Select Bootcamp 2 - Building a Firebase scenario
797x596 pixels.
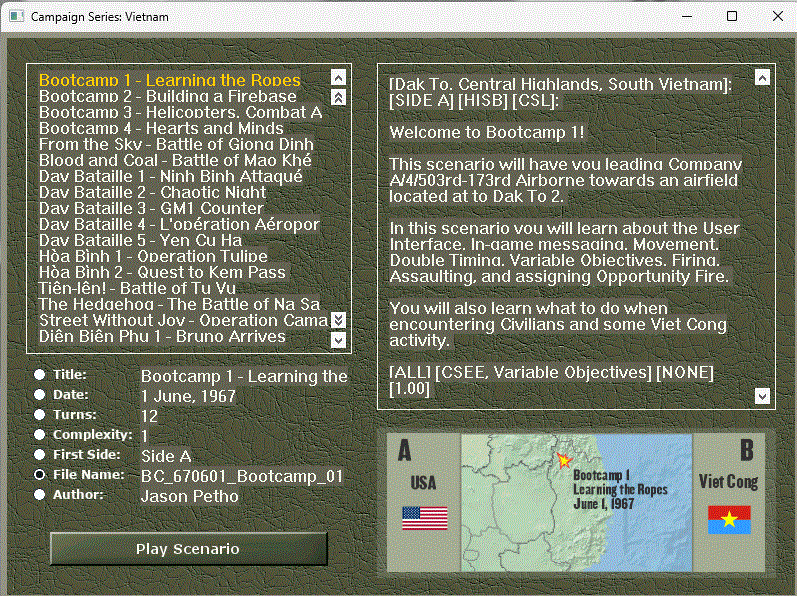tap(168, 96)
